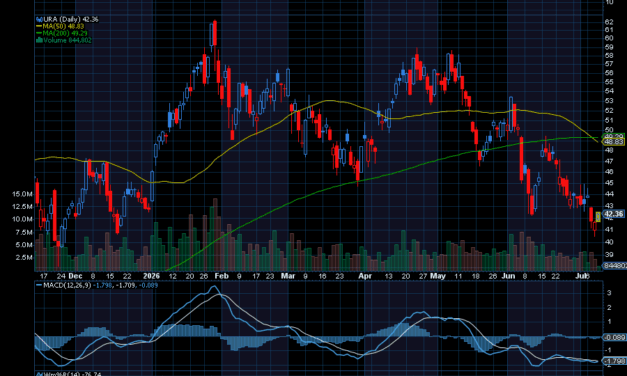Select the 'URA (Daily) 42.36' legend label
The width and height of the screenshot is (627, 376).
71,19
